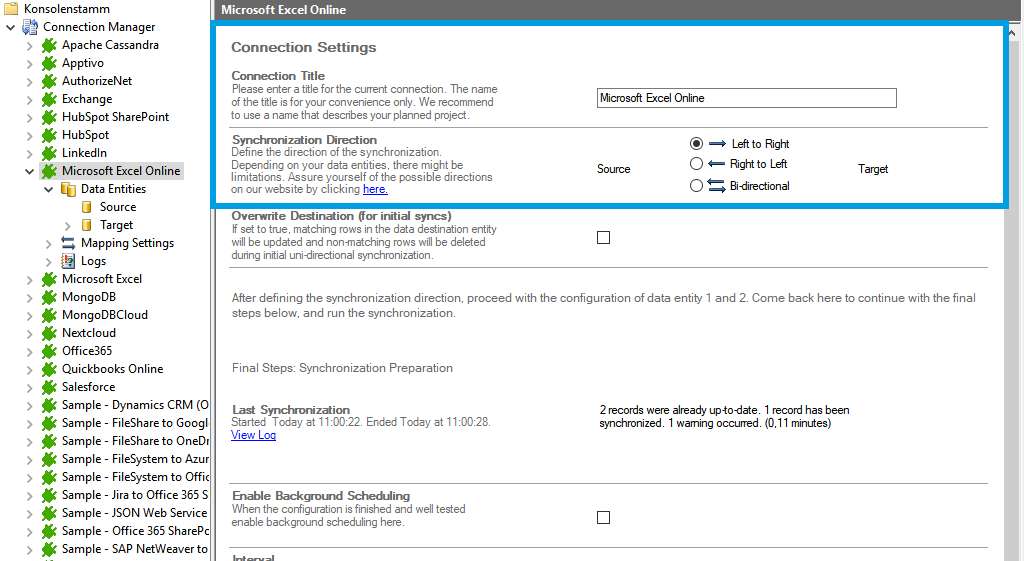Viewport: 1024px width, 561px height.
Task: Click the Source entity database icon
Action: [x=87, y=207]
